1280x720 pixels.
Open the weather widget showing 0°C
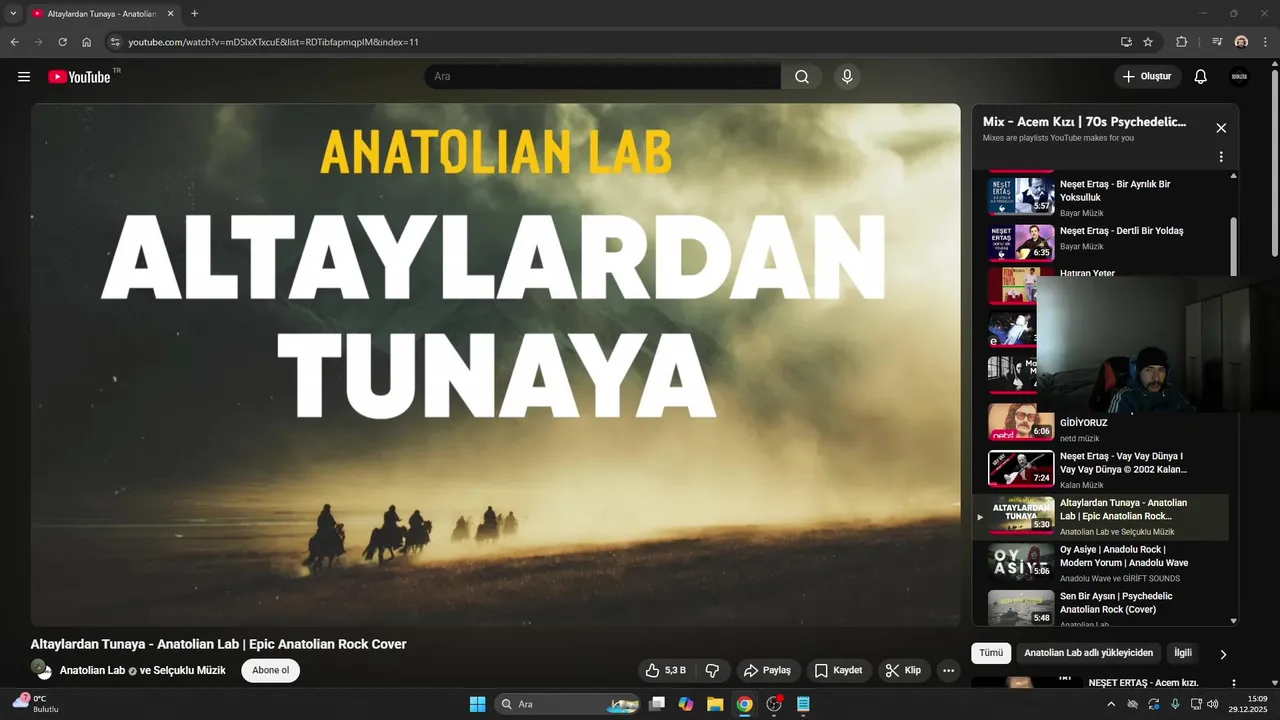[x=37, y=703]
